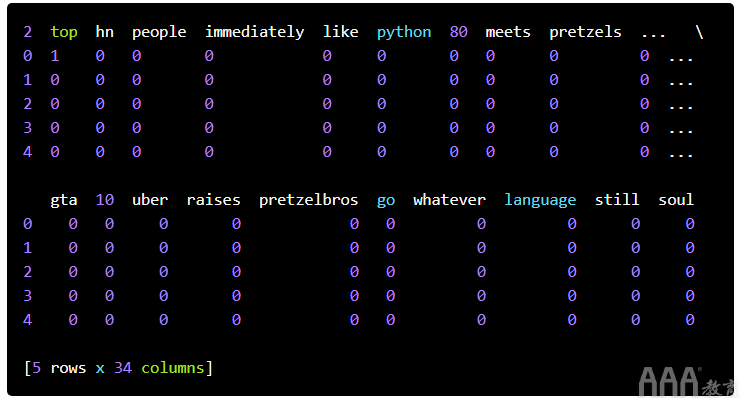The height and width of the screenshot is (403, 748).
Task: Click the 'still' column header
Action: [617, 200]
